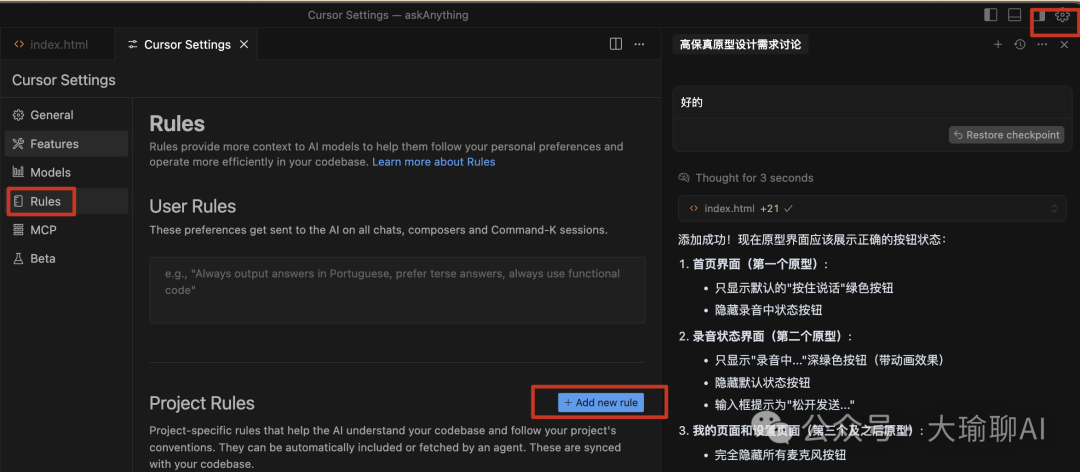Open the Features settings section
1080x472 pixels.
tap(67, 144)
